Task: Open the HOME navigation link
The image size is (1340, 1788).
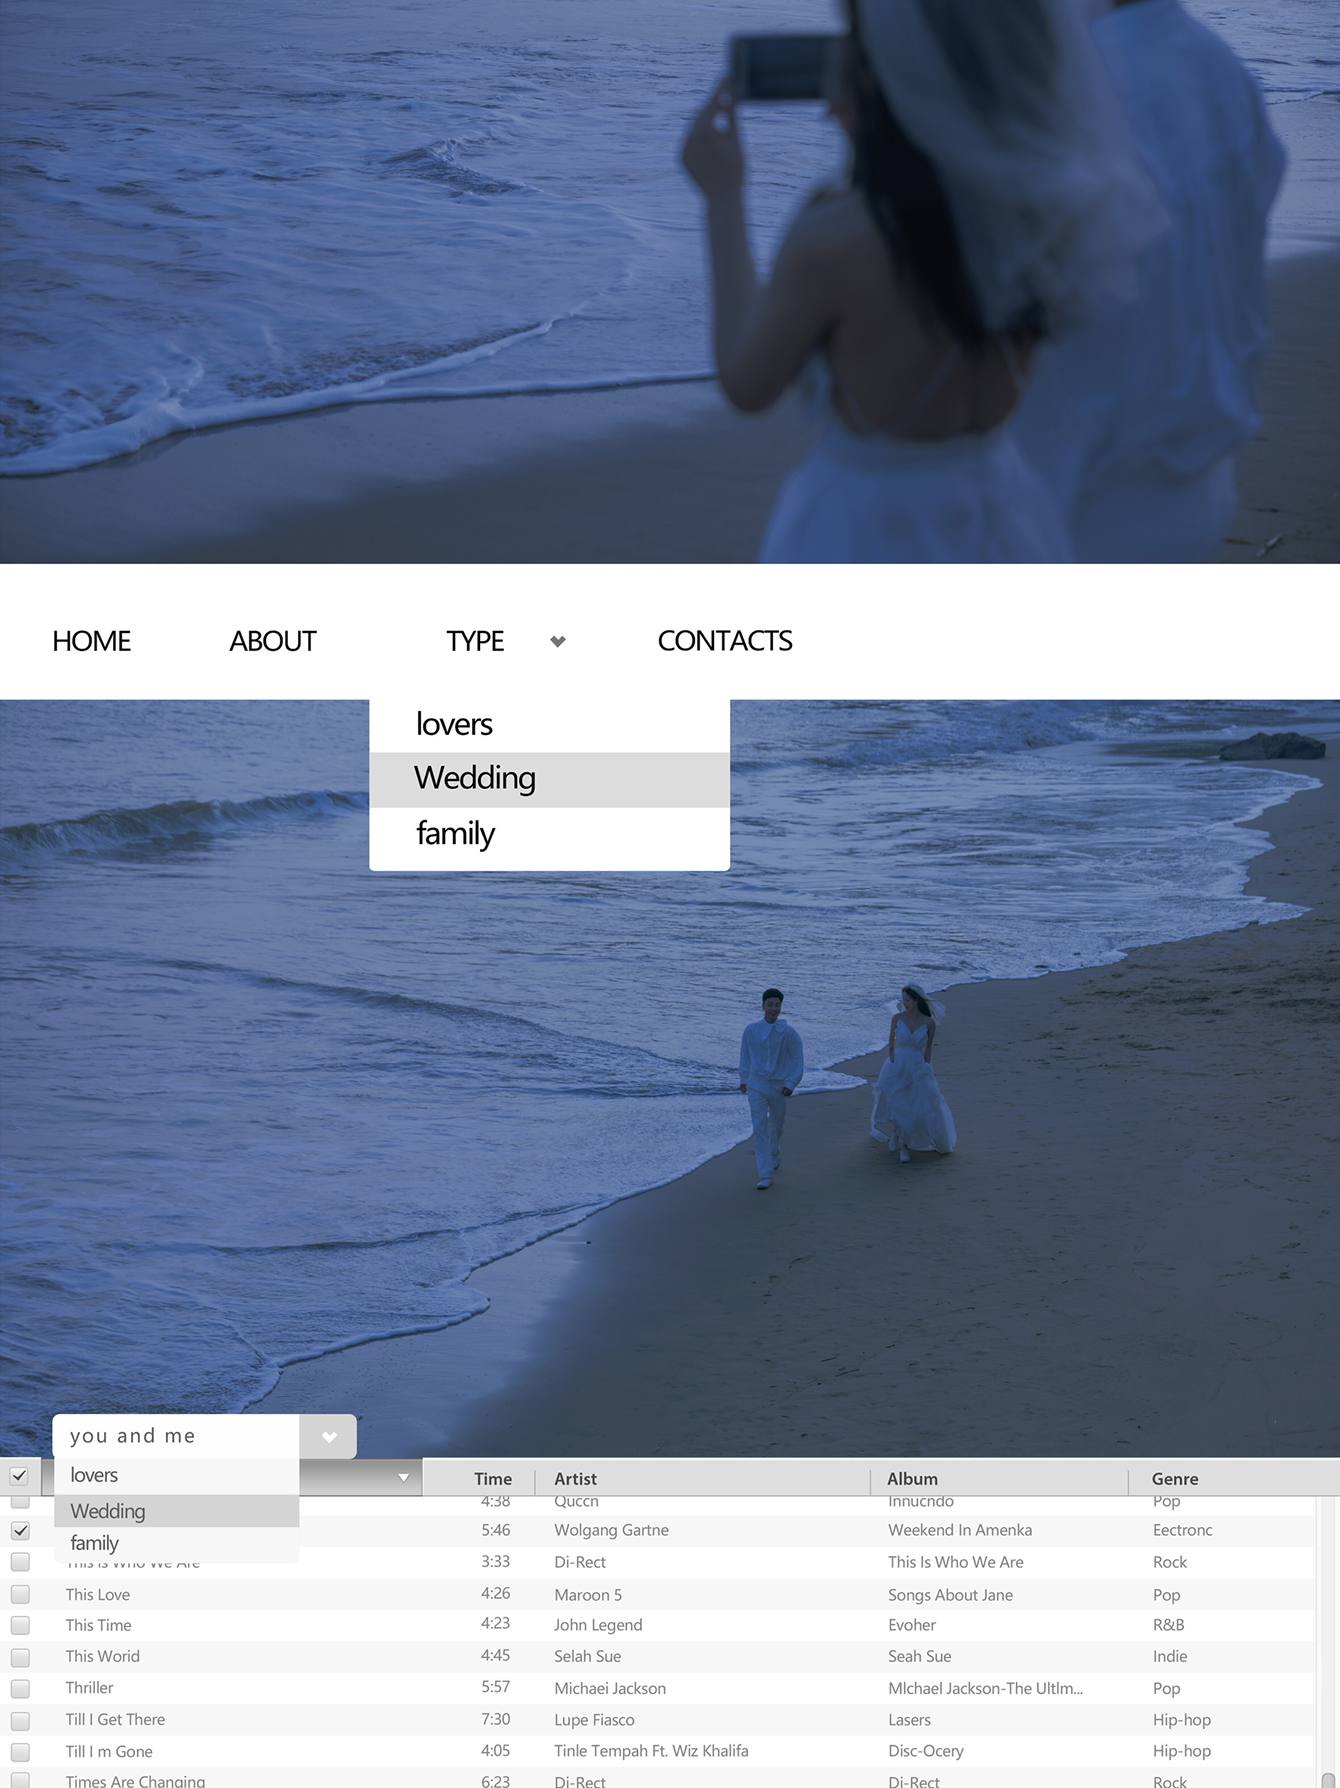Action: click(x=91, y=641)
